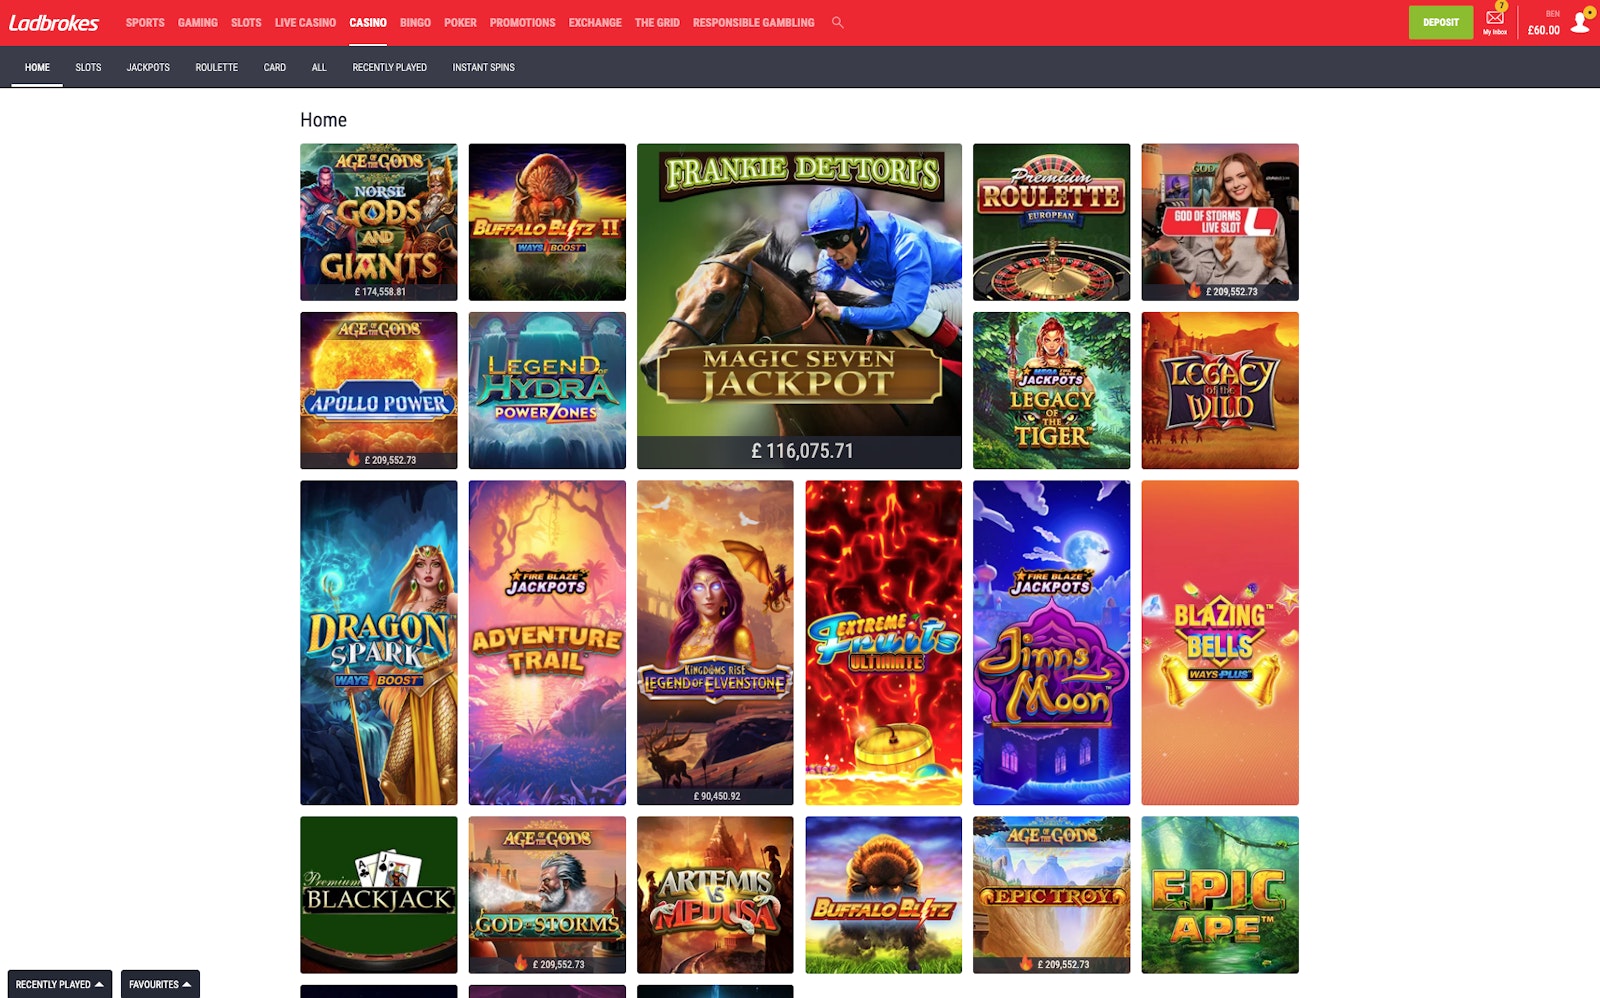Switch to the Jackpots tab
This screenshot has width=1600, height=998.
pos(147,67)
